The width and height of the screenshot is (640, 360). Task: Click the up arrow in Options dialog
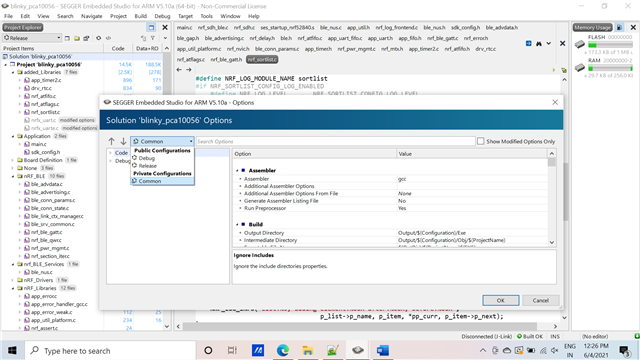111,141
